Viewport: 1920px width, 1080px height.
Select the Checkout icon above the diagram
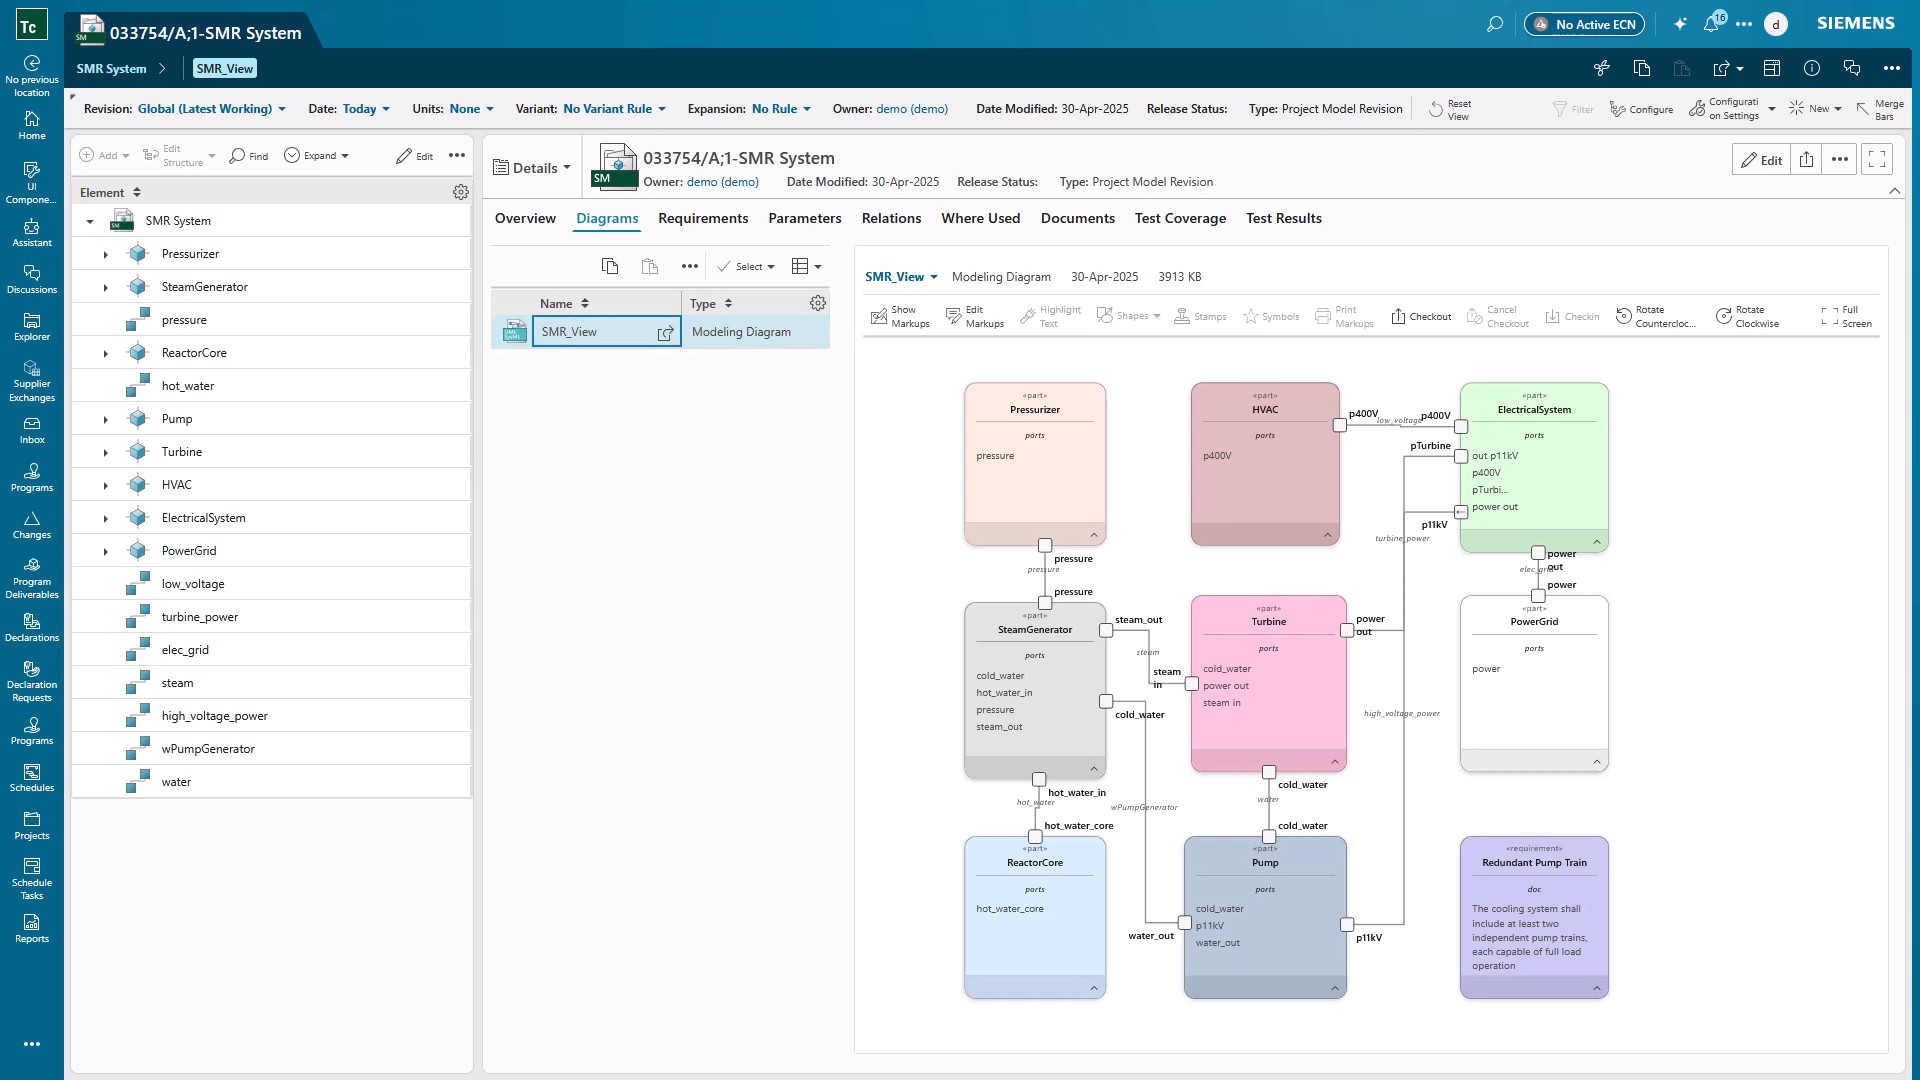point(1421,316)
